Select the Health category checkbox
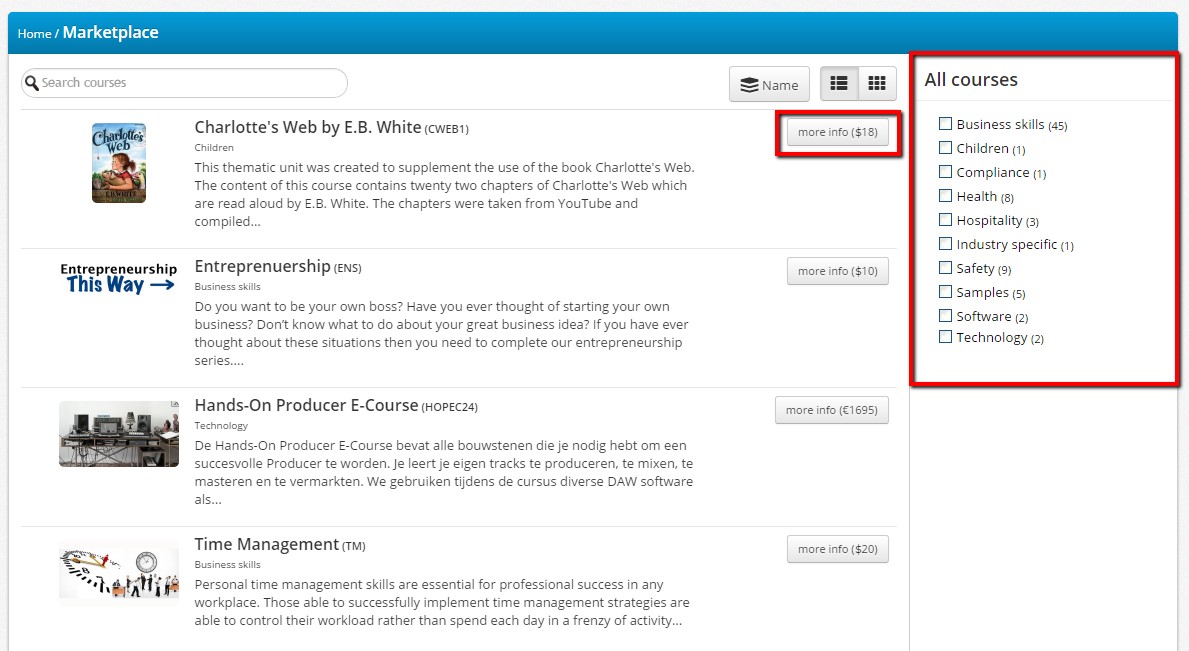The image size is (1189, 651). (x=945, y=196)
